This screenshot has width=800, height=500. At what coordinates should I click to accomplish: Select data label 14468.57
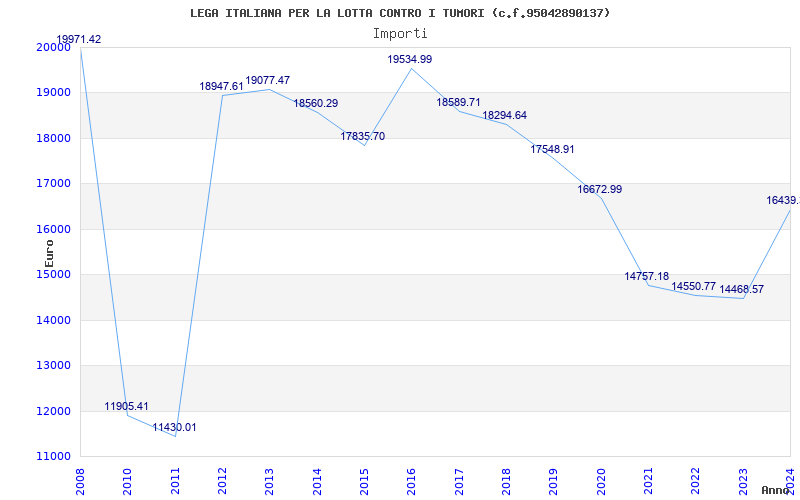[x=741, y=289]
